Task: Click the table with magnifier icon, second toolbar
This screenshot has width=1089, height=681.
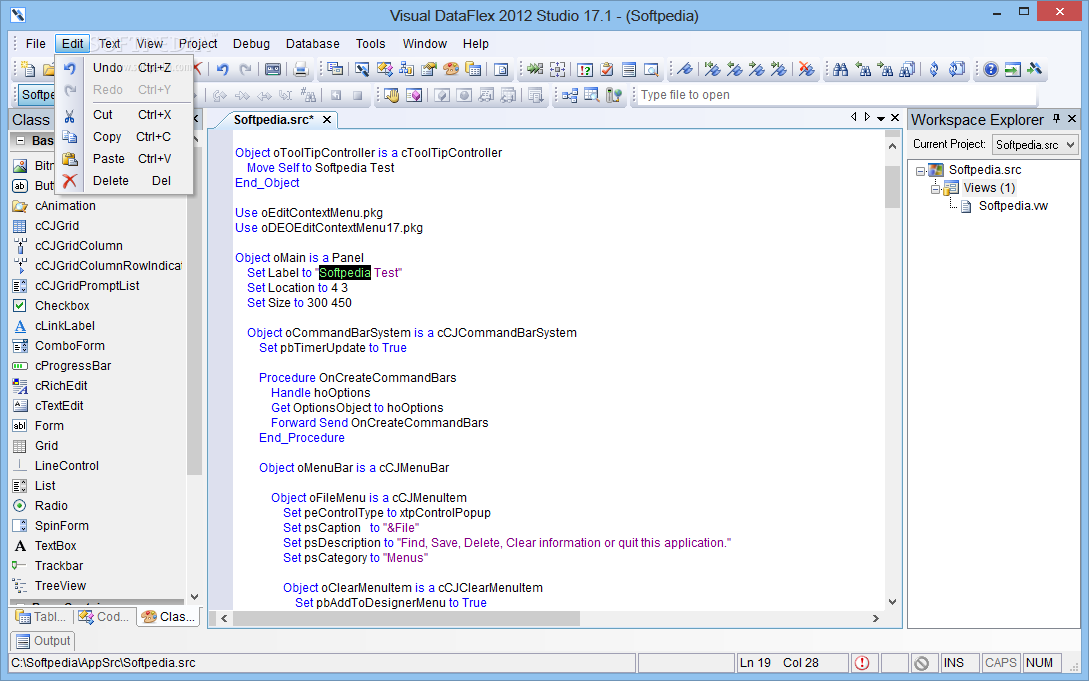Action: (x=591, y=95)
